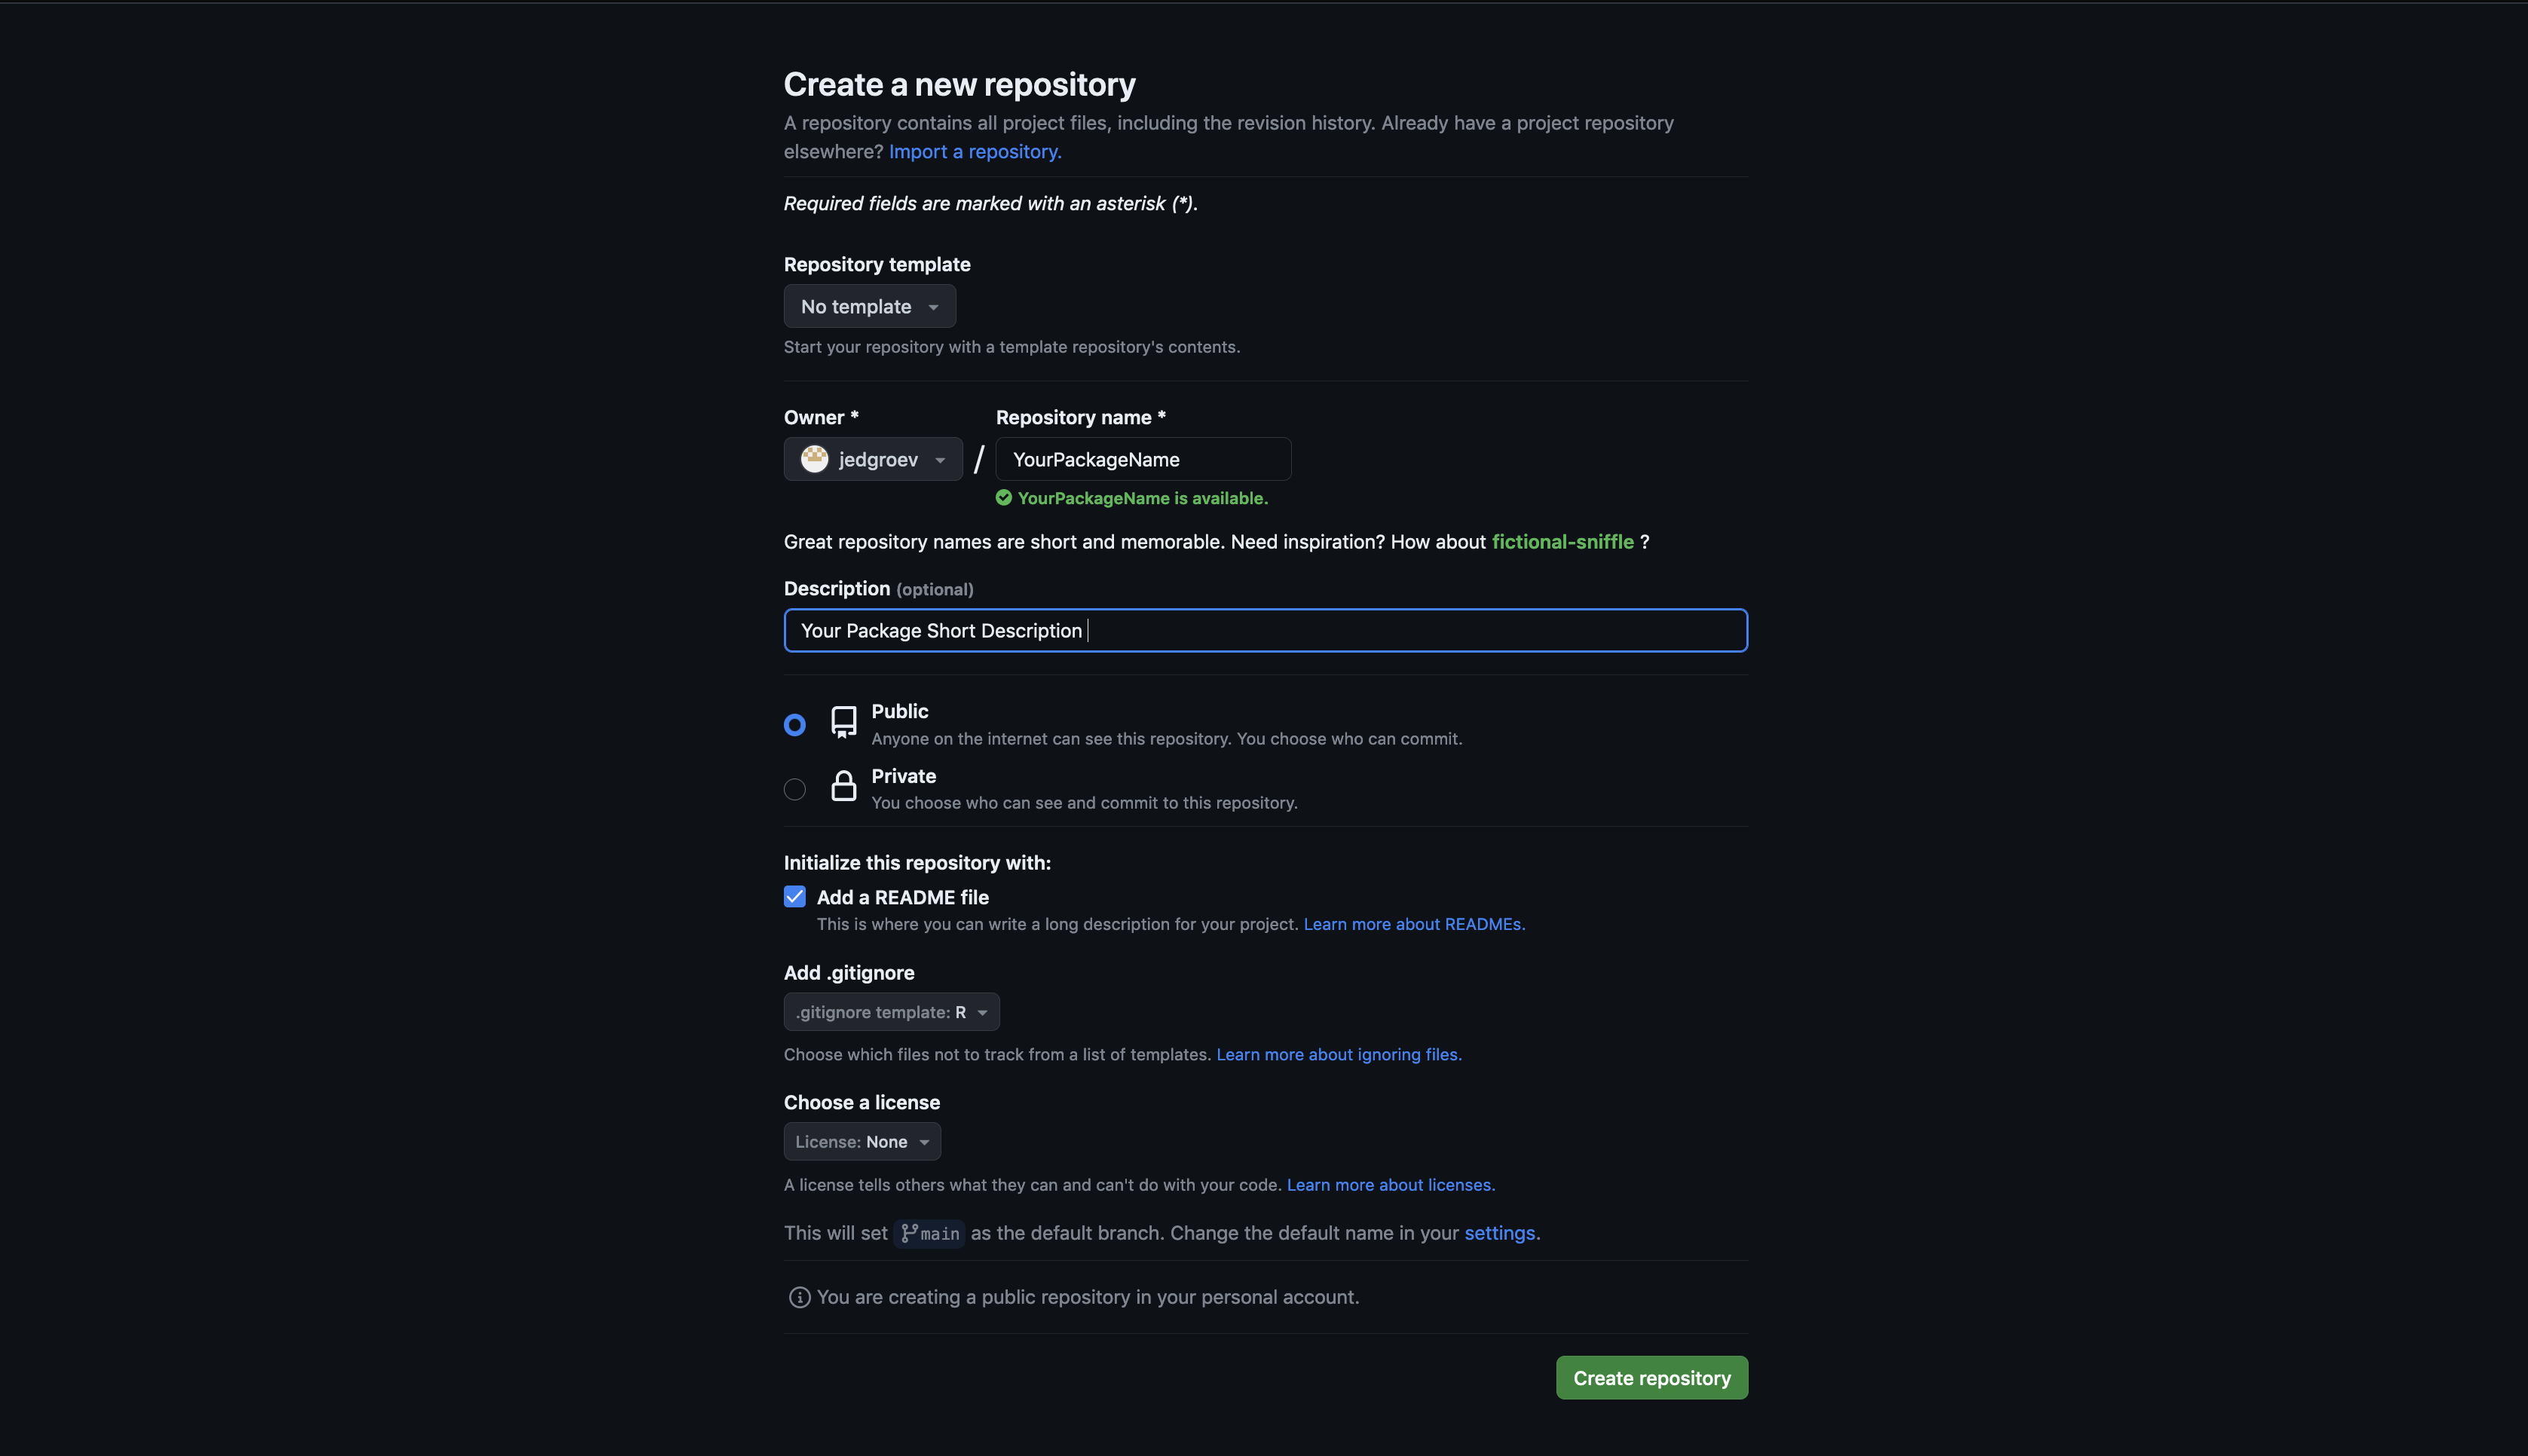Click the jedgroev owner avatar icon
This screenshot has width=2528, height=1456.
(x=815, y=459)
